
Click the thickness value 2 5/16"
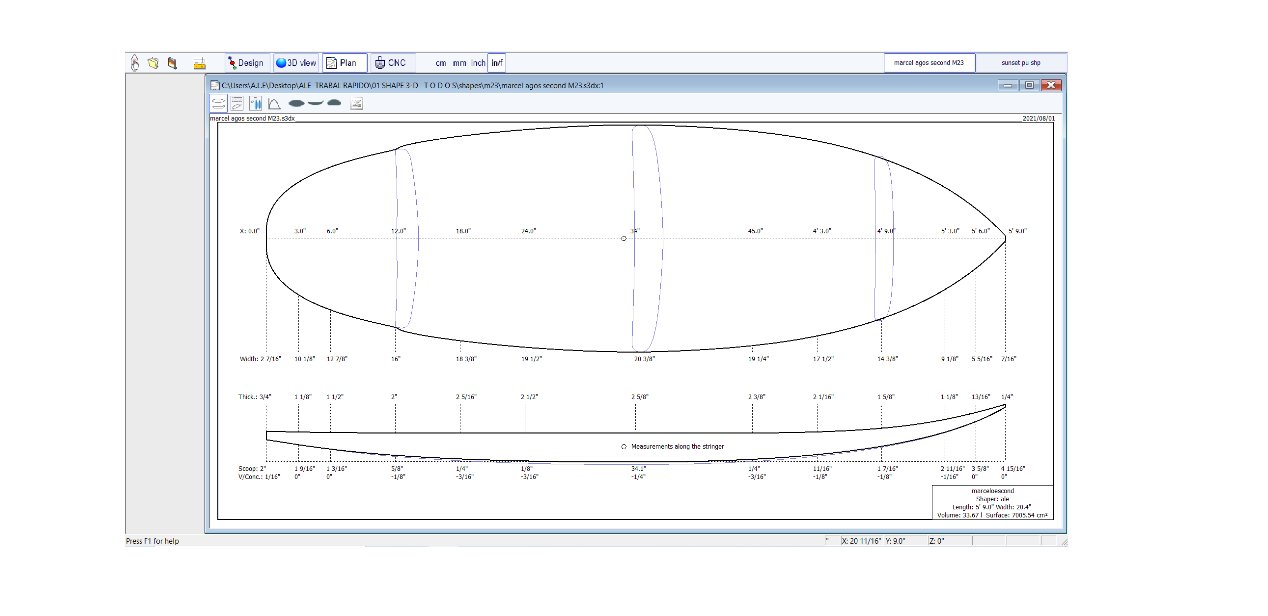coord(466,397)
